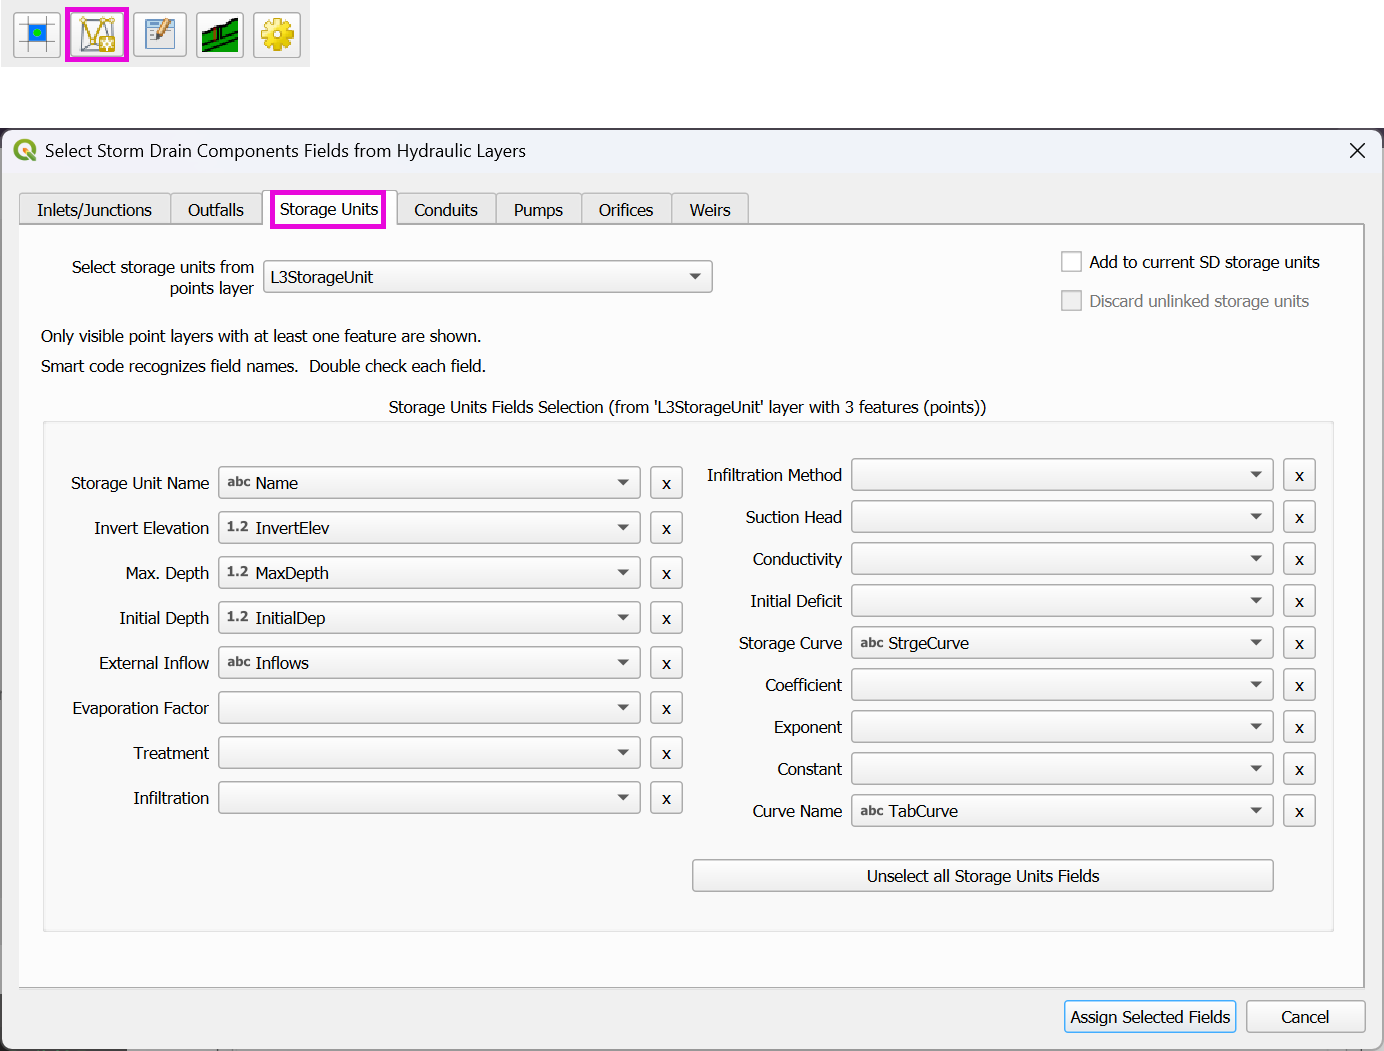
Task: Enable Add to current SD storage units
Action: [x=1071, y=262]
